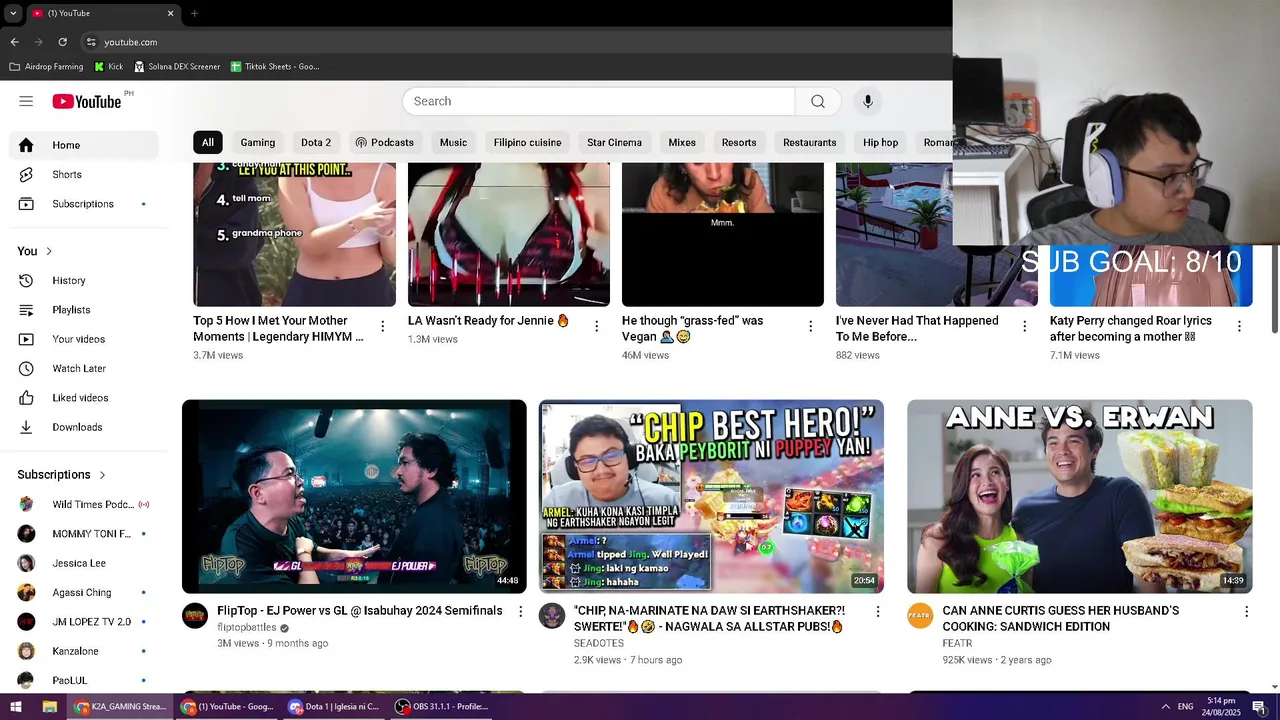1280x720 pixels.
Task: Open Kanzalone subscription channel
Action: (84, 651)
